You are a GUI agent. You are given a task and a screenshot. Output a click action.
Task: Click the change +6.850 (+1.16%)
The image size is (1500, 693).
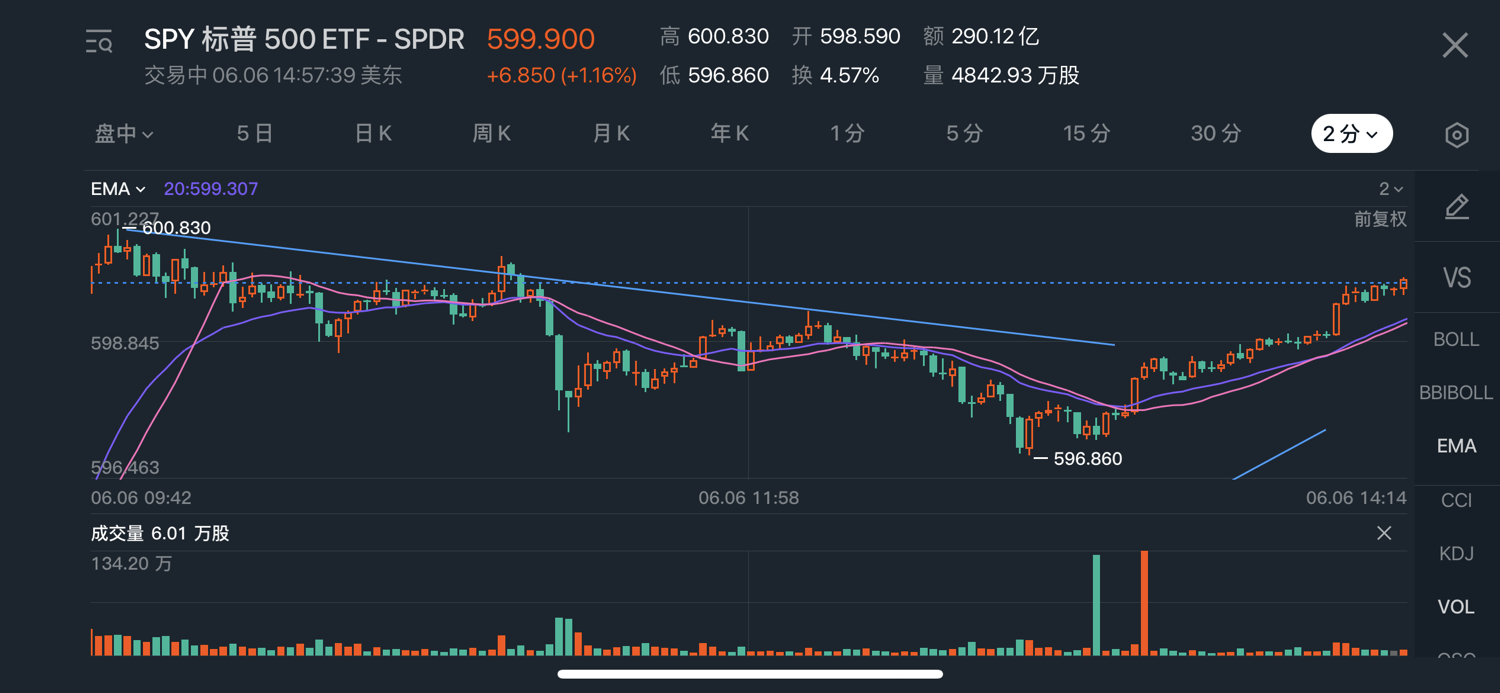(x=561, y=76)
